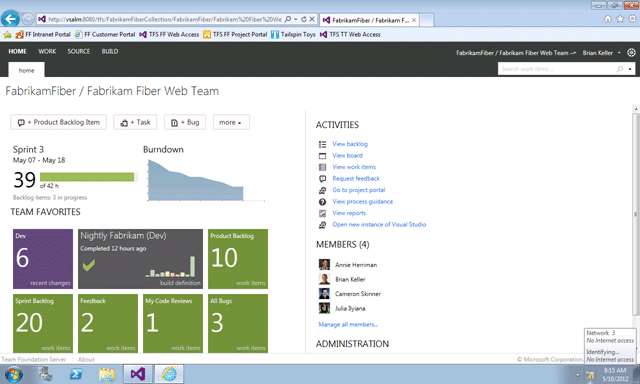Open the browser tools gear icon
Viewport: 640px width, 384px height.
632,19
